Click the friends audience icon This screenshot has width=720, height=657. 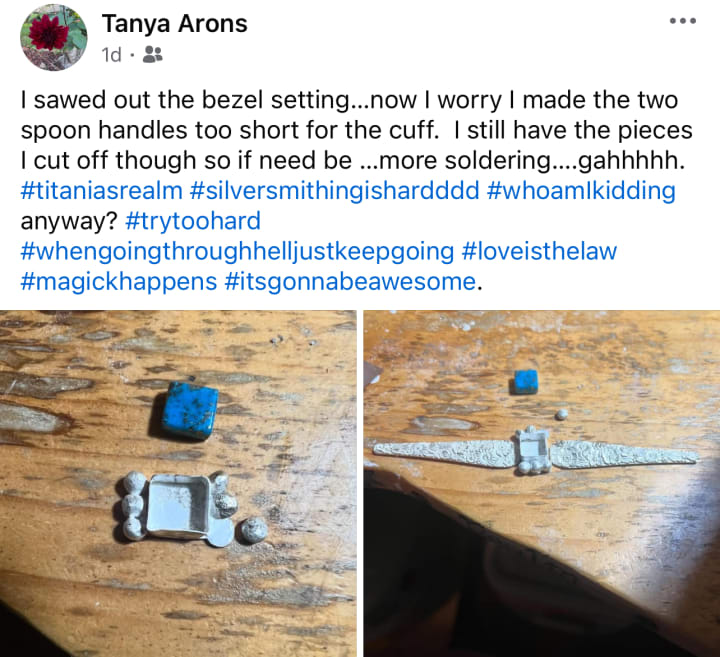coord(152,54)
